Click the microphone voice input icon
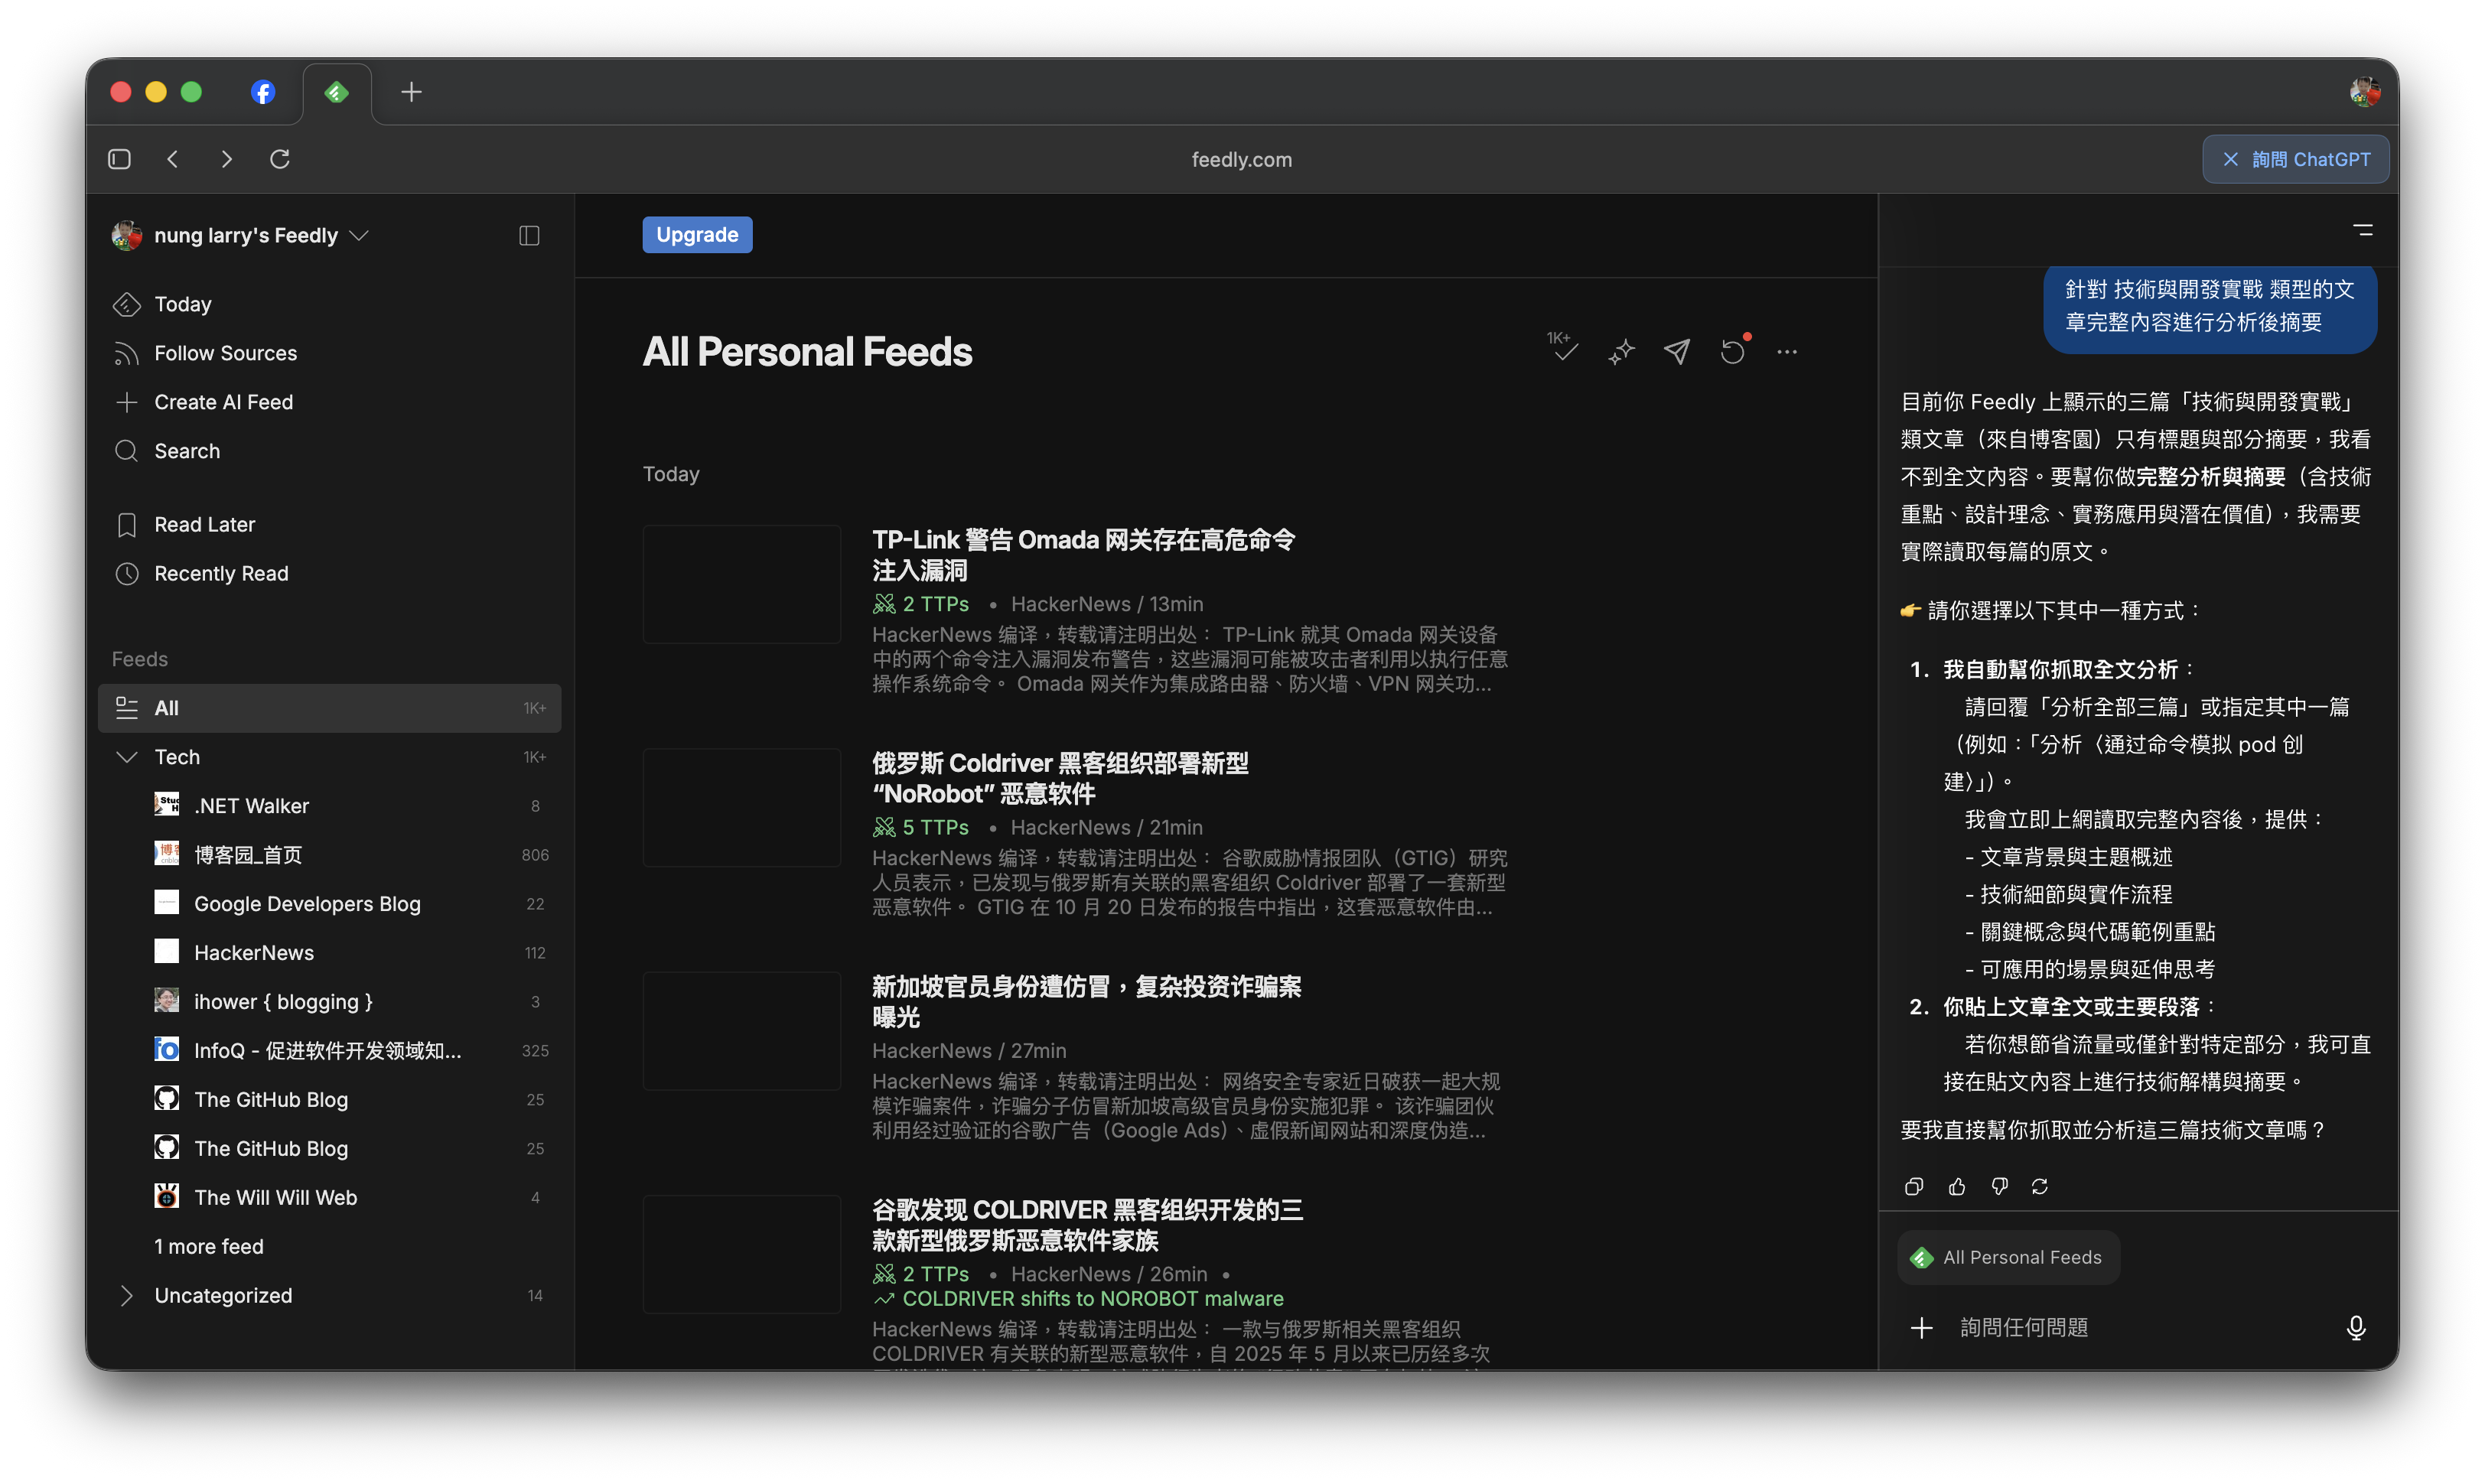This screenshot has width=2485, height=1484. point(2356,1327)
